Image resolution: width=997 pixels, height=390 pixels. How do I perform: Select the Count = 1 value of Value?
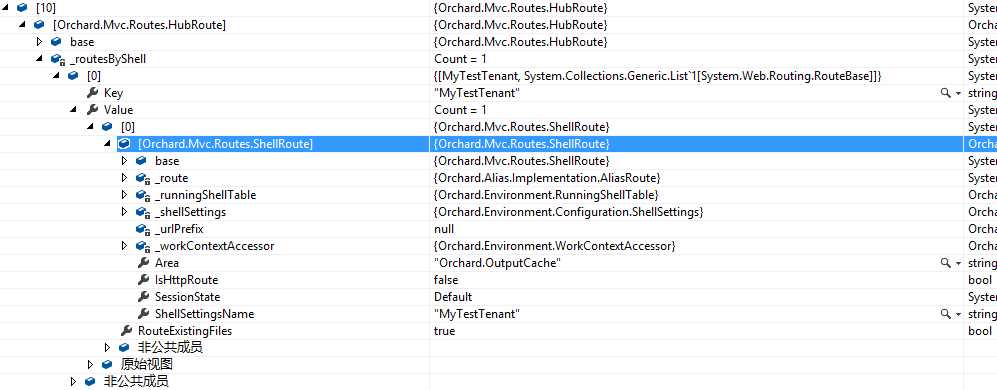460,110
